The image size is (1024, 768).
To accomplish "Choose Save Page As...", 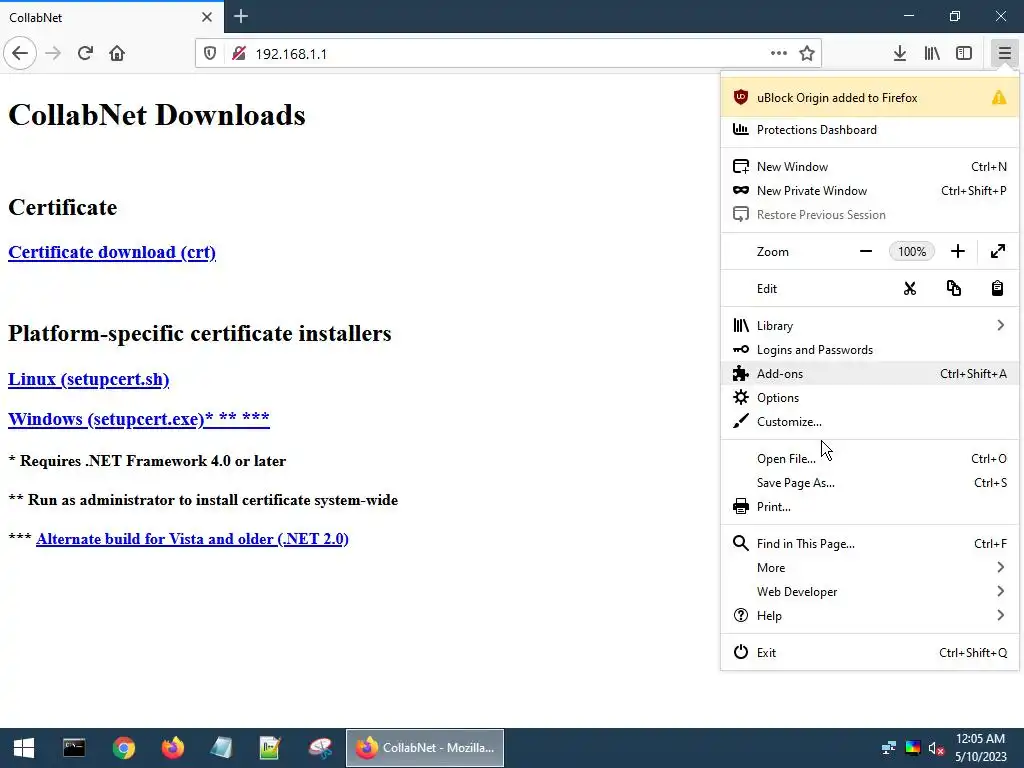I will (x=869, y=483).
